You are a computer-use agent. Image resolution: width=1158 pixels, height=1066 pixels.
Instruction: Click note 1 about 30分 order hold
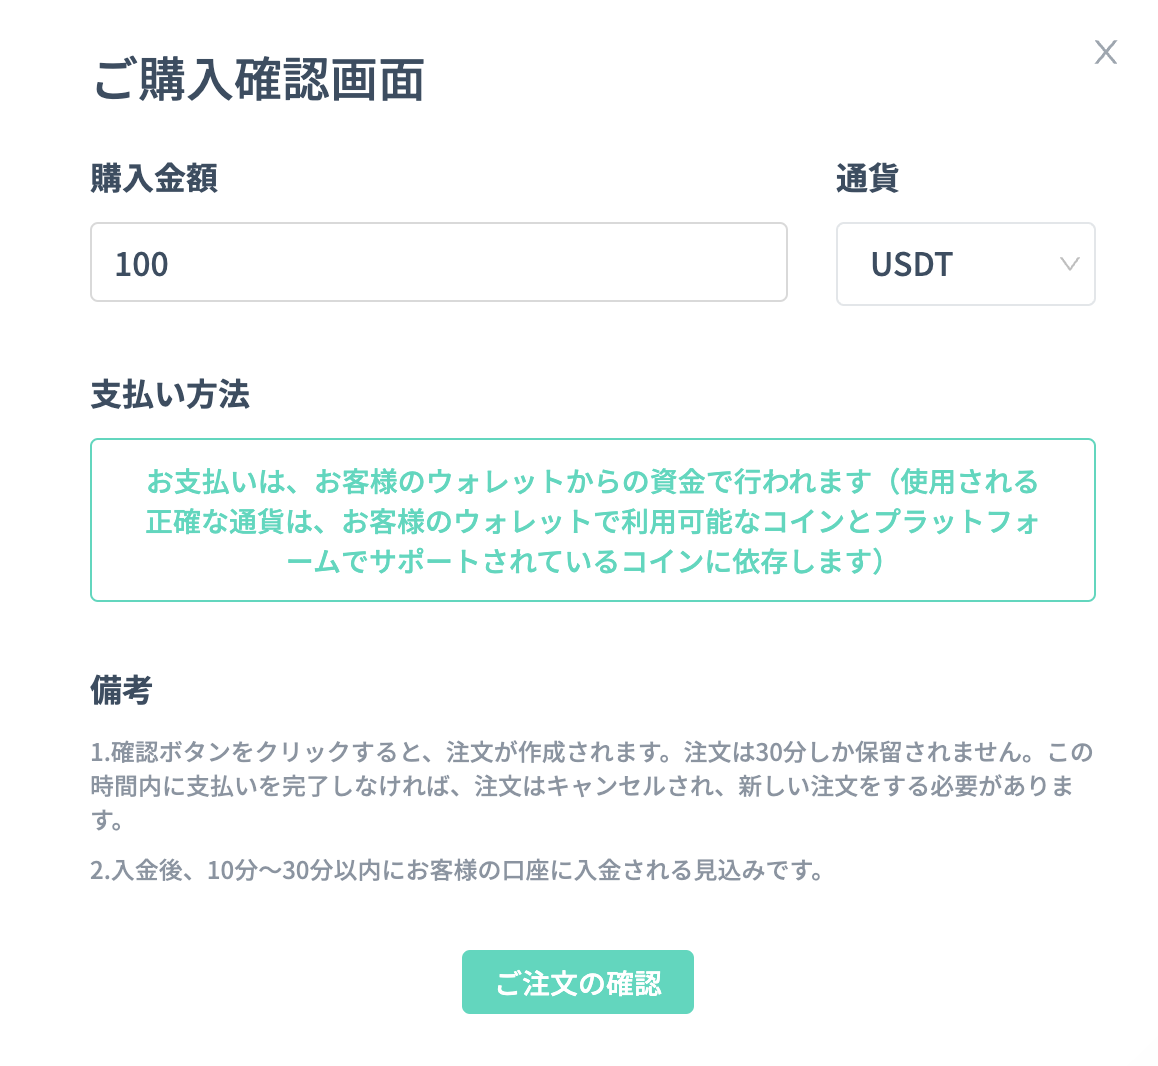click(590, 751)
